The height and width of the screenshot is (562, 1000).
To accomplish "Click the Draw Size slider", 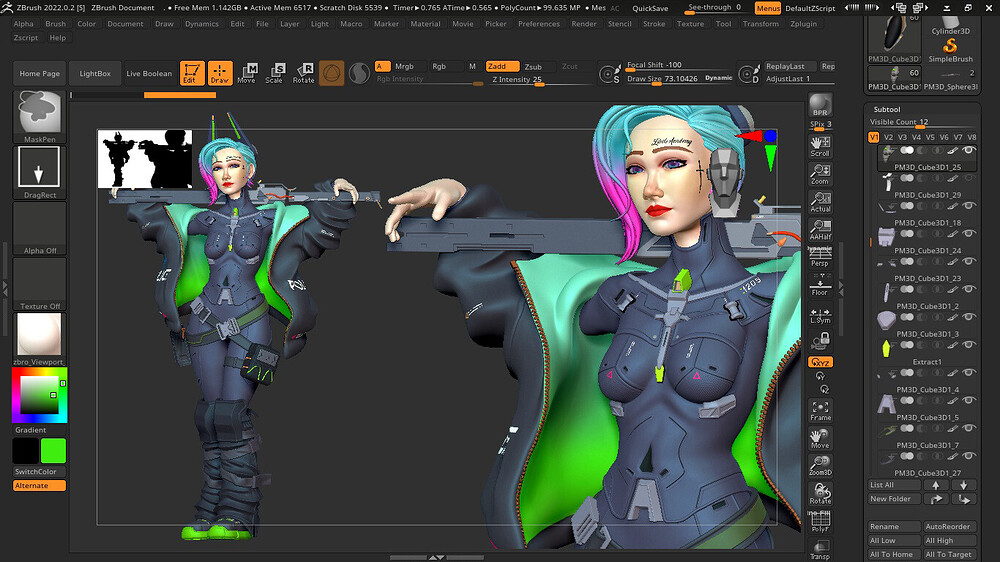I will (x=680, y=78).
